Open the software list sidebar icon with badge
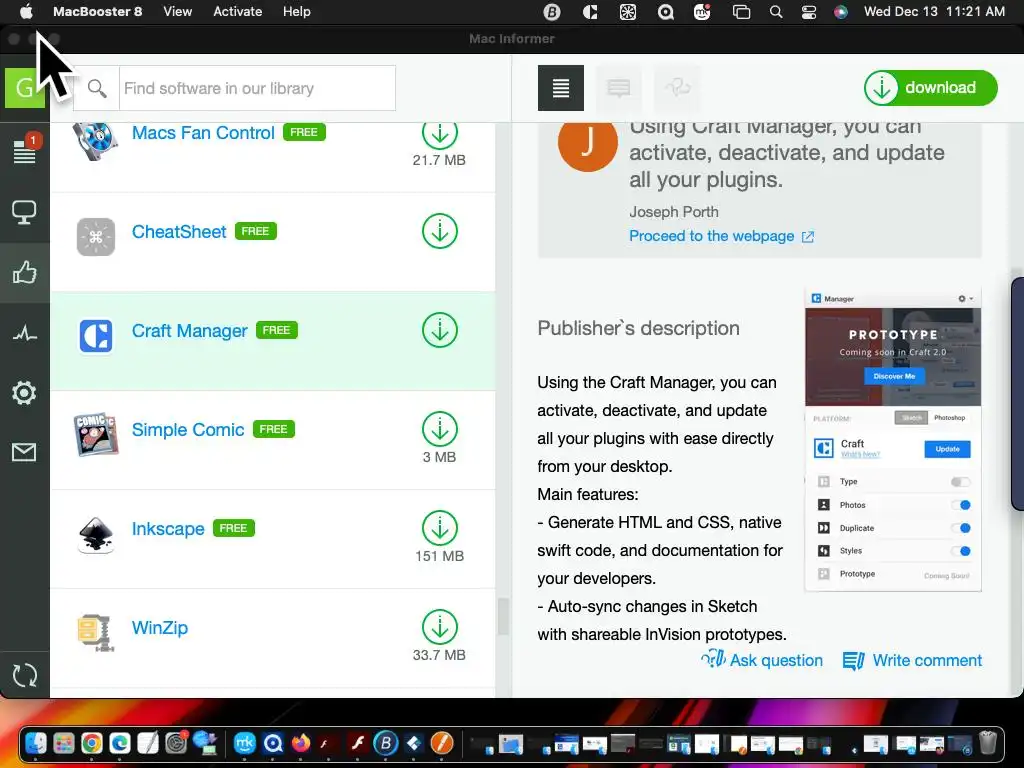This screenshot has height=768, width=1024. pos(25,150)
